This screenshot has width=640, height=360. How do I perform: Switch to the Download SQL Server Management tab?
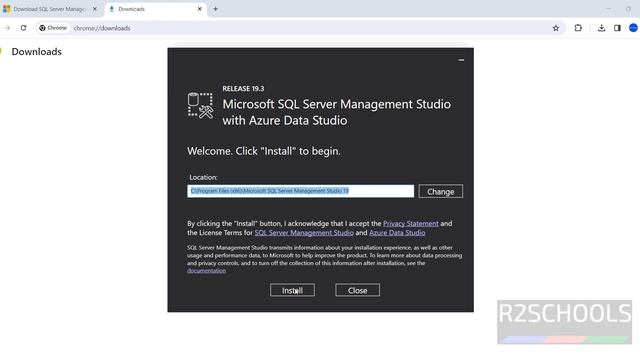(49, 9)
